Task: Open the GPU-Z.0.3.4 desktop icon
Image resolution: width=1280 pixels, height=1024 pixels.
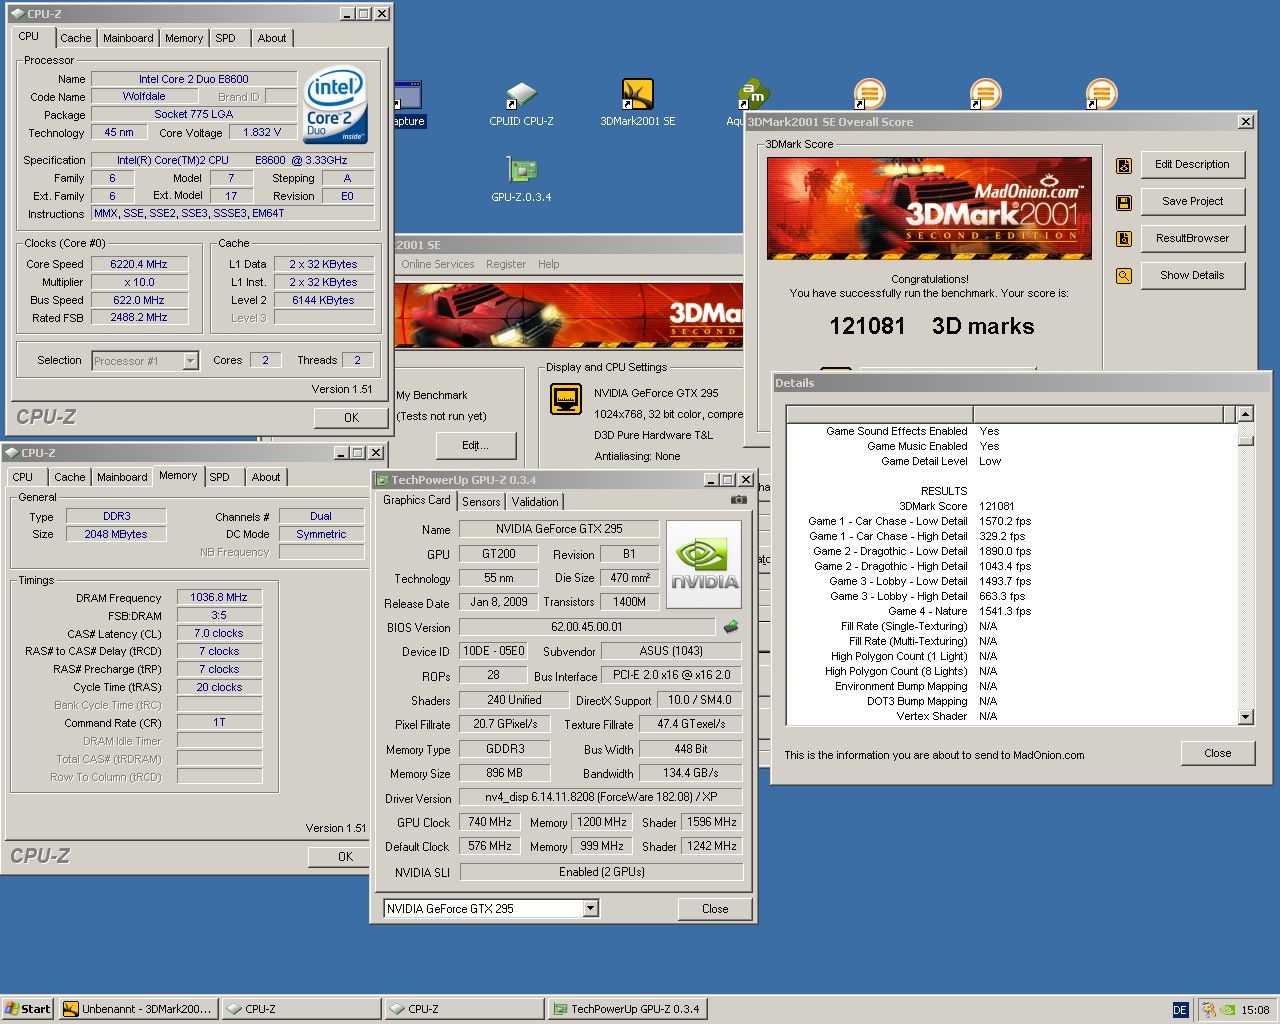Action: click(521, 180)
